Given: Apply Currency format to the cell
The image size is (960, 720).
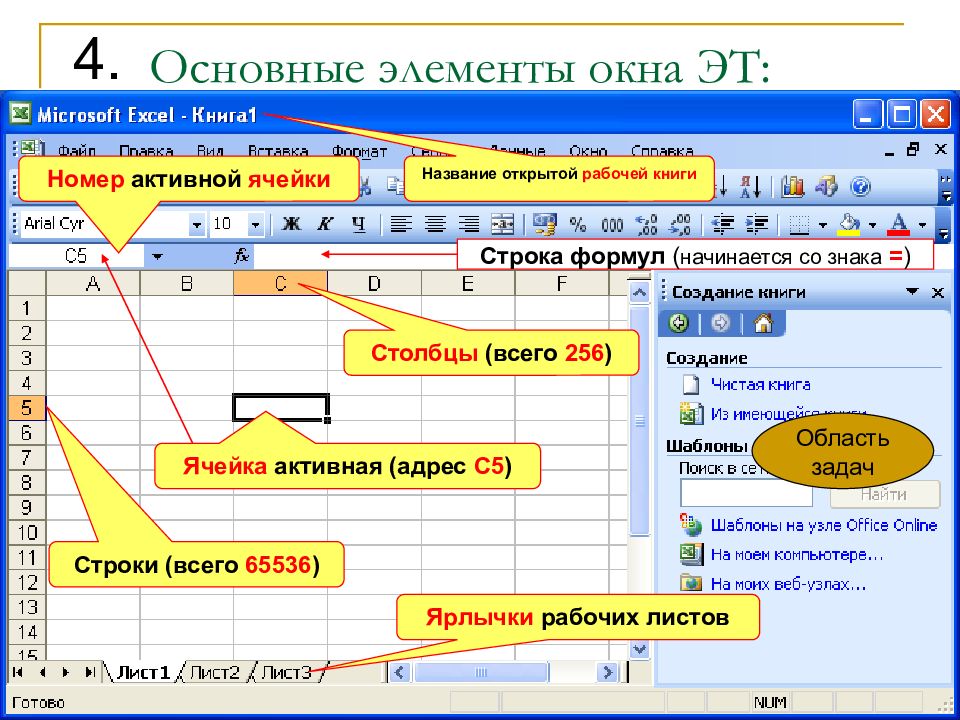Looking at the screenshot, I should [544, 224].
